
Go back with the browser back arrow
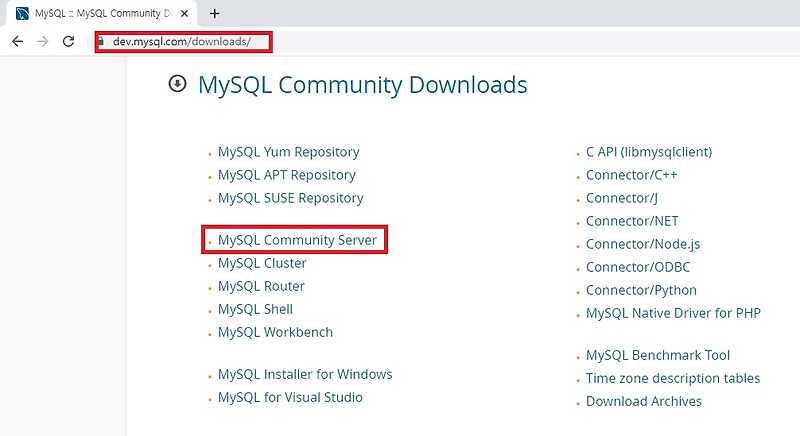pos(17,41)
